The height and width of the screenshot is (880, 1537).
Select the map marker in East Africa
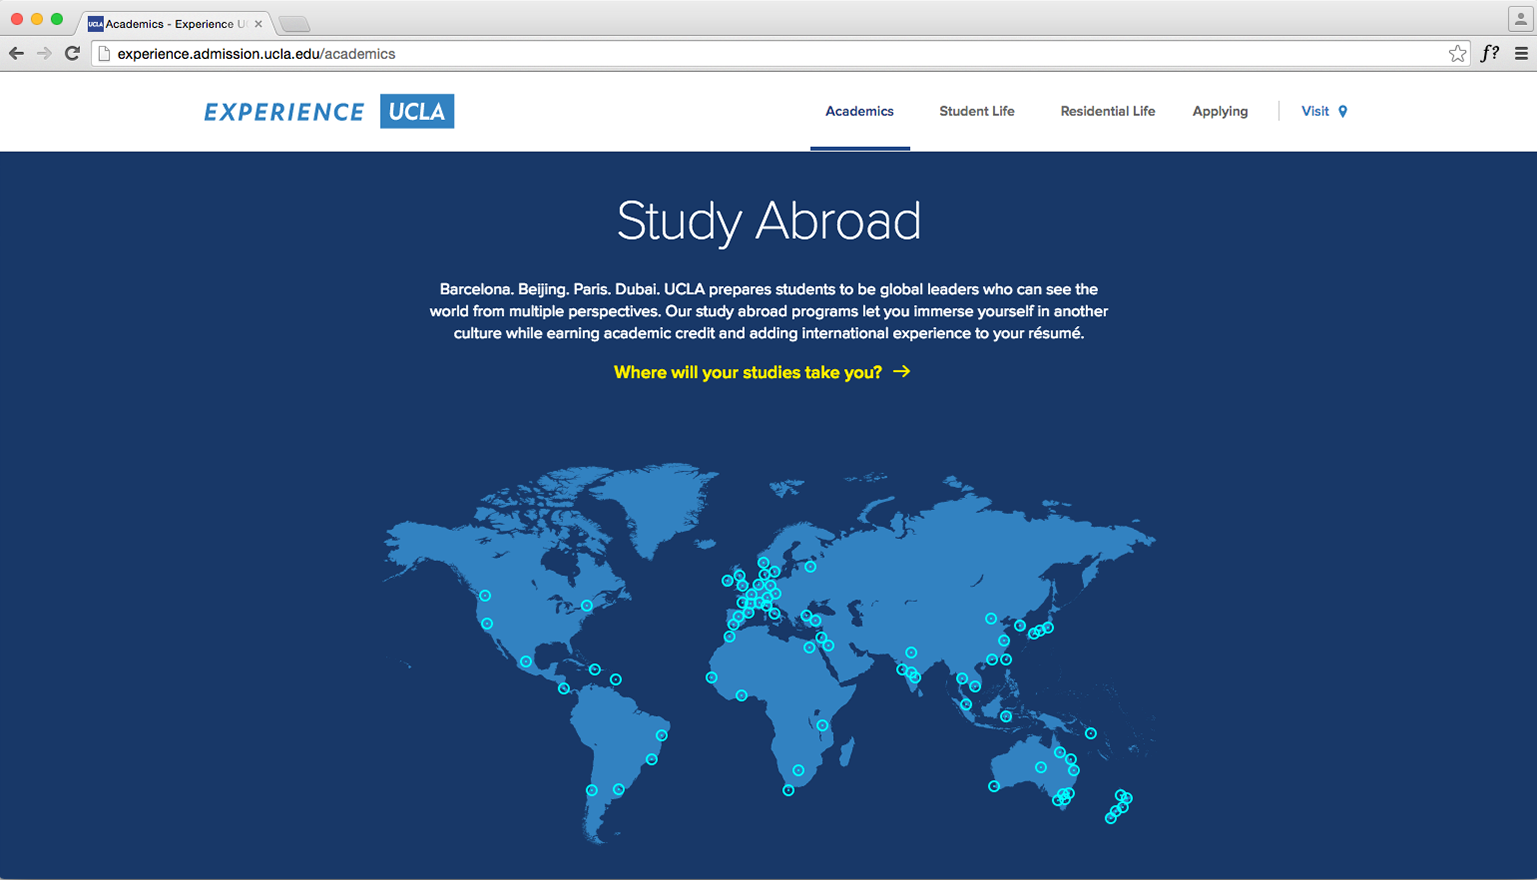(823, 725)
